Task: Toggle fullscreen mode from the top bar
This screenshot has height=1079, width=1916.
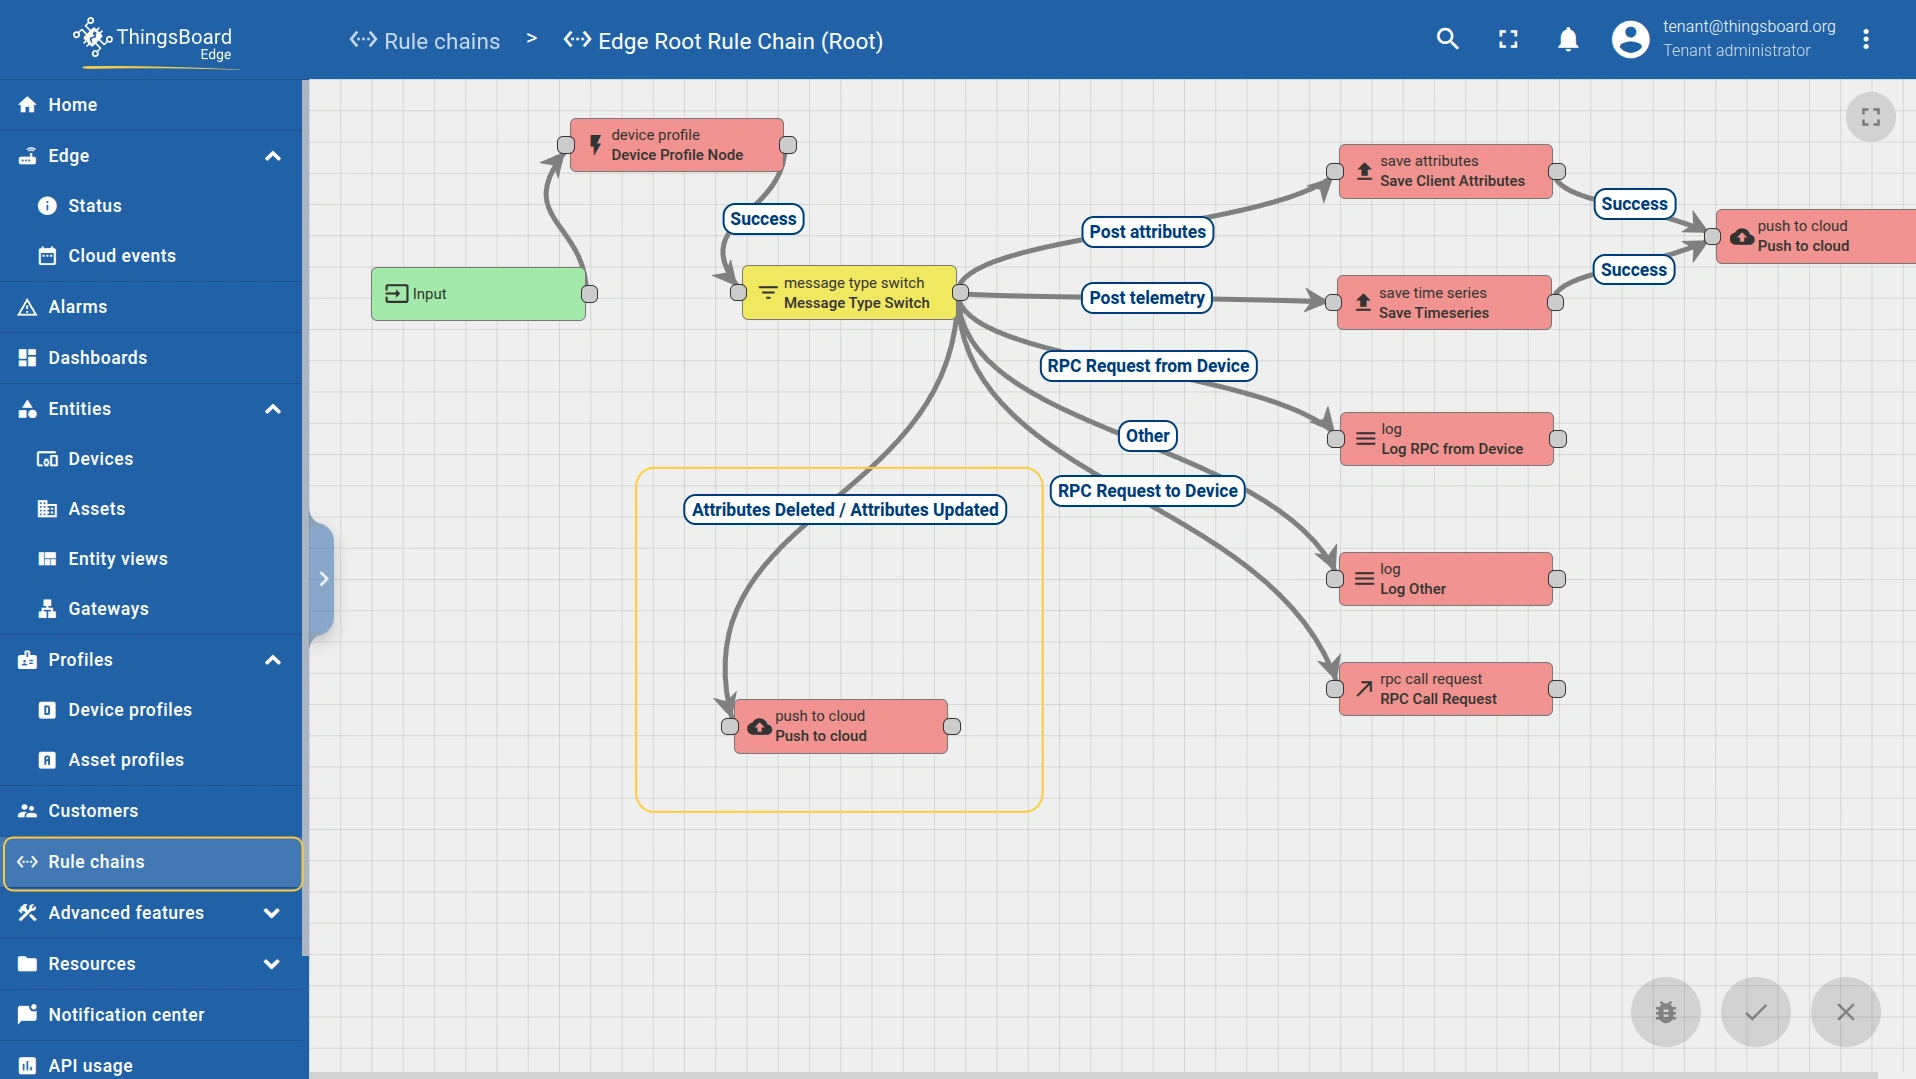Action: pos(1508,39)
